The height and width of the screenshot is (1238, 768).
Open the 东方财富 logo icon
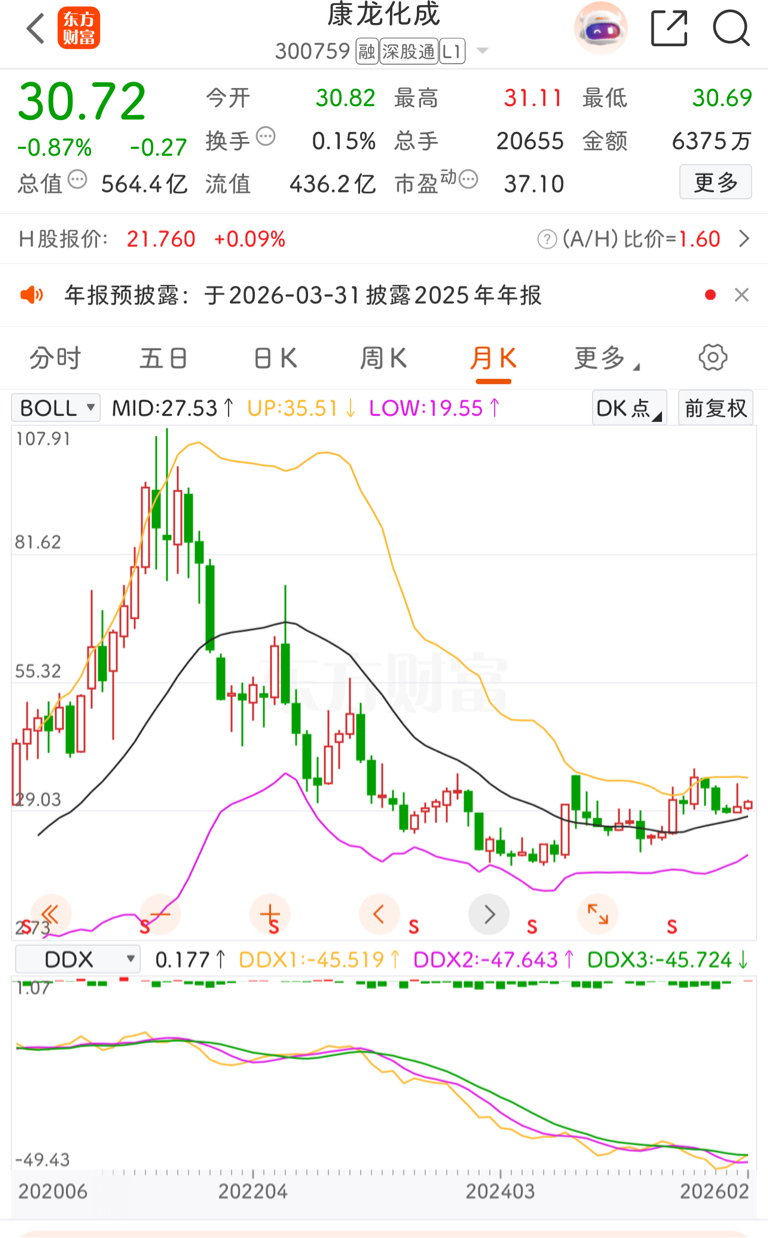point(80,29)
